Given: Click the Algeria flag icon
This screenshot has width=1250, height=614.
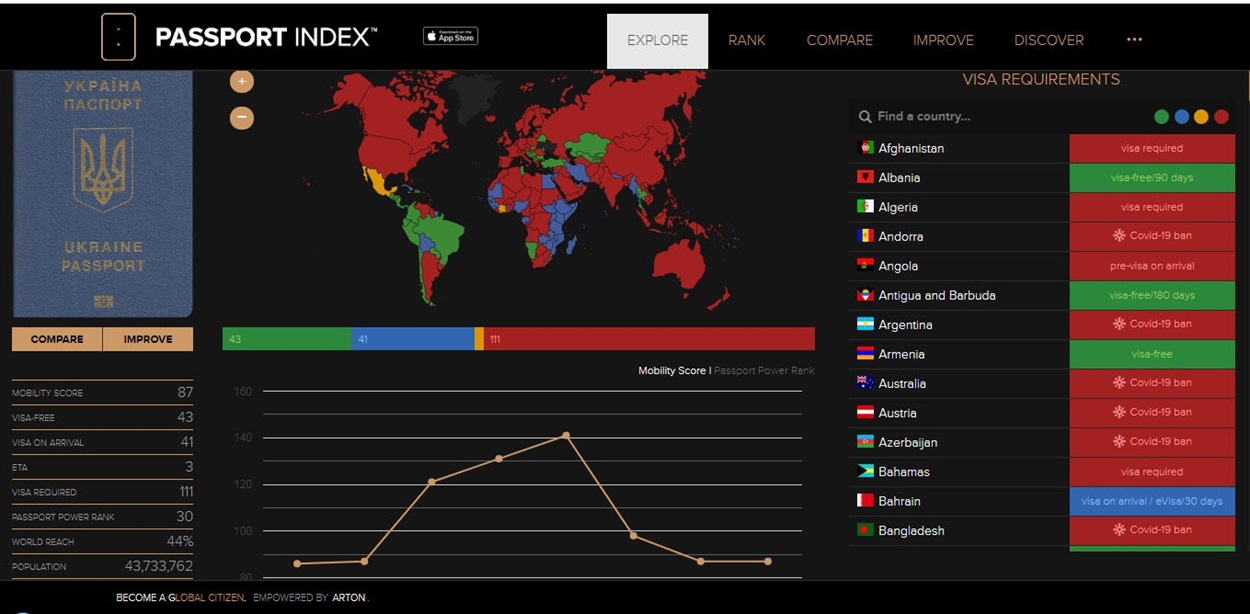Looking at the screenshot, I should coord(865,207).
